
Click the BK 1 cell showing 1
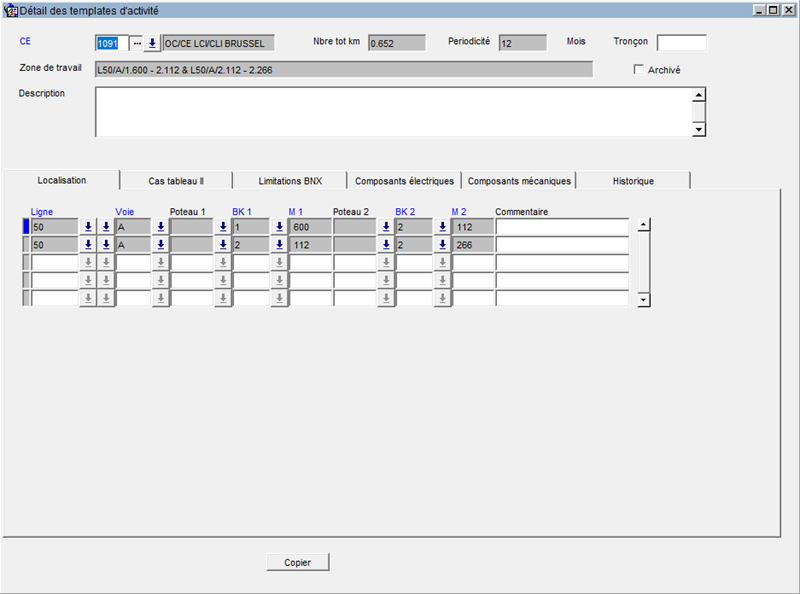(x=251, y=227)
